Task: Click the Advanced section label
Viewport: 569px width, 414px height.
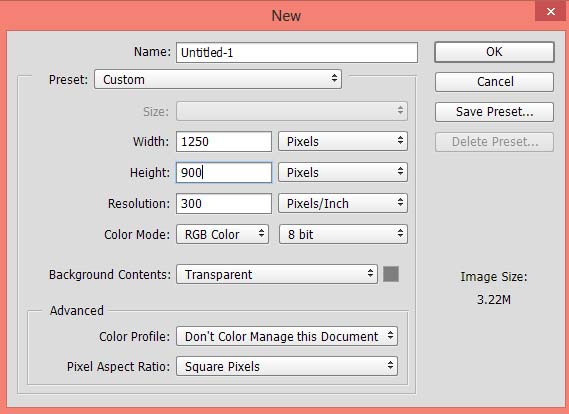Action: click(x=77, y=311)
